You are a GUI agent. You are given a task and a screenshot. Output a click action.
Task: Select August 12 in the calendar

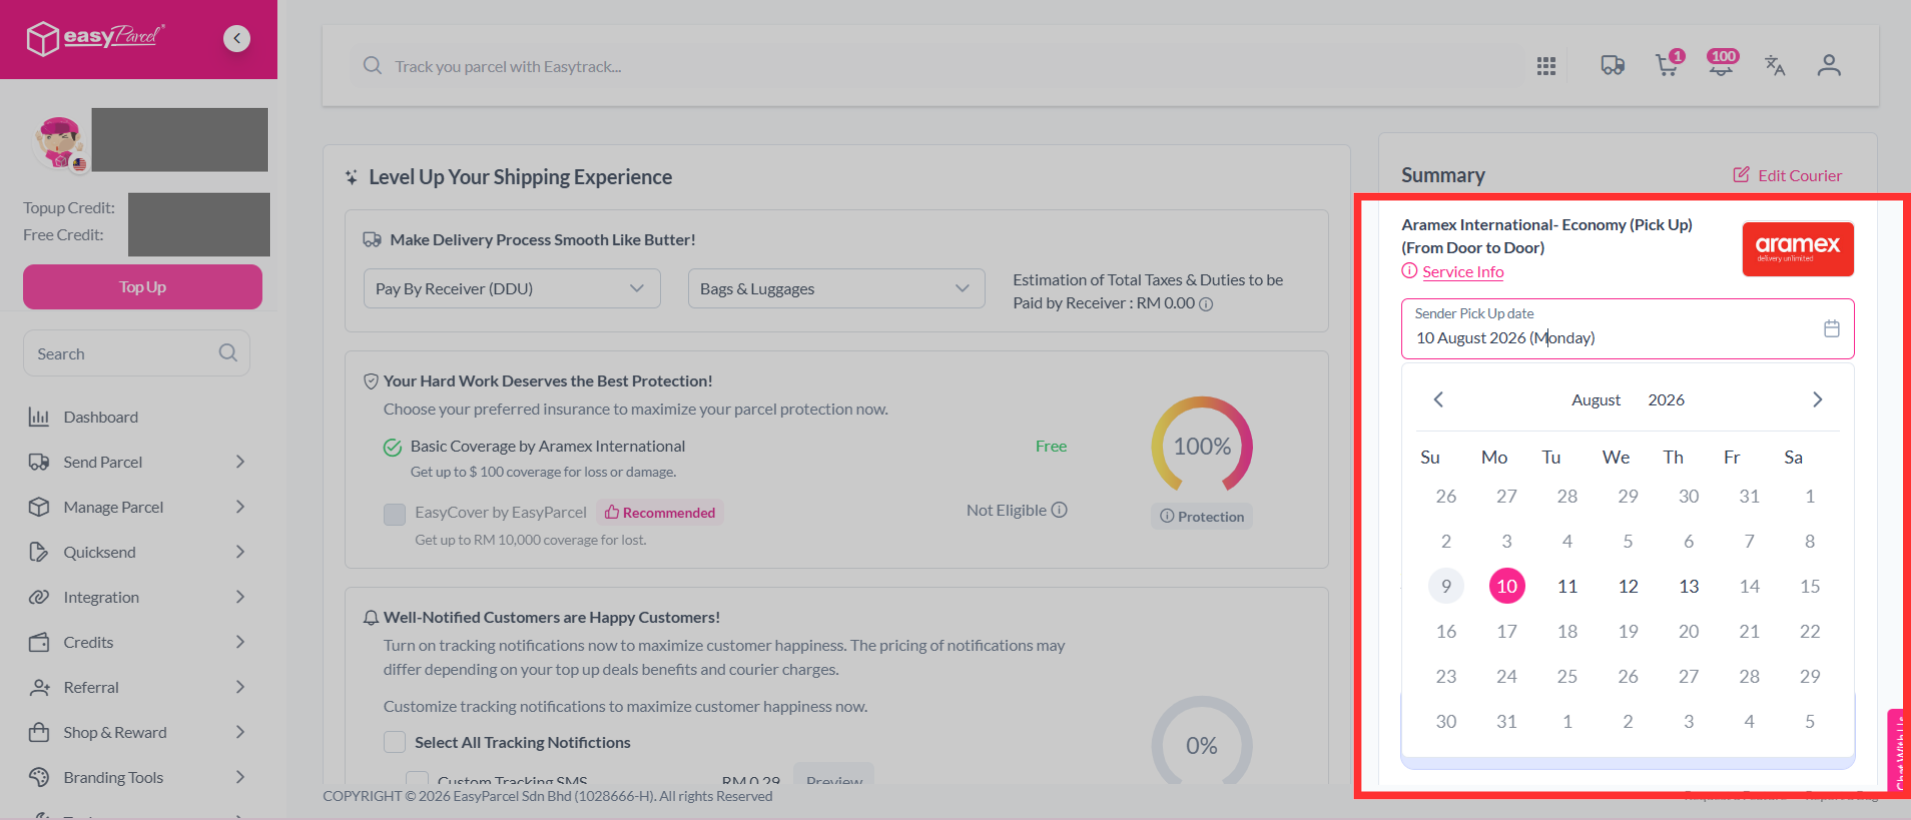(1628, 586)
